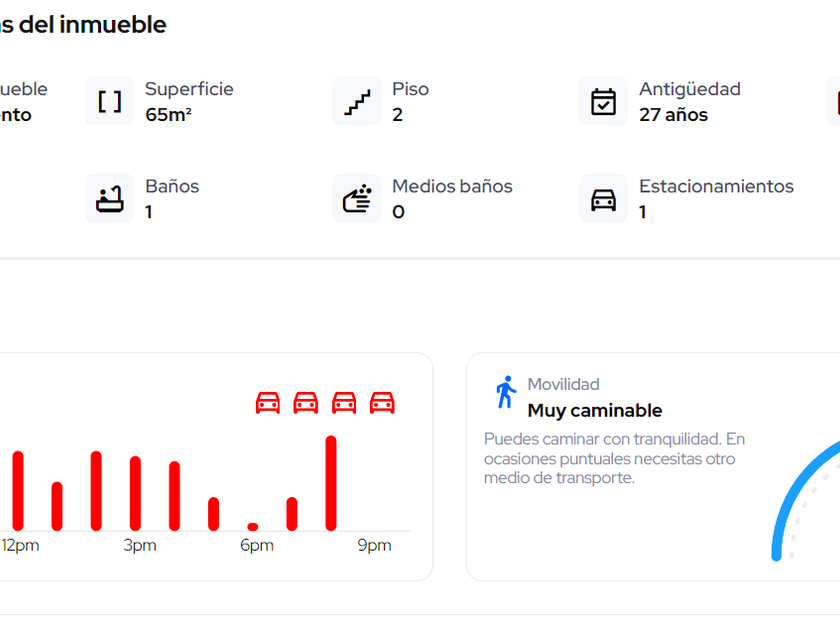Click the Baños bathtub icon

(109, 199)
